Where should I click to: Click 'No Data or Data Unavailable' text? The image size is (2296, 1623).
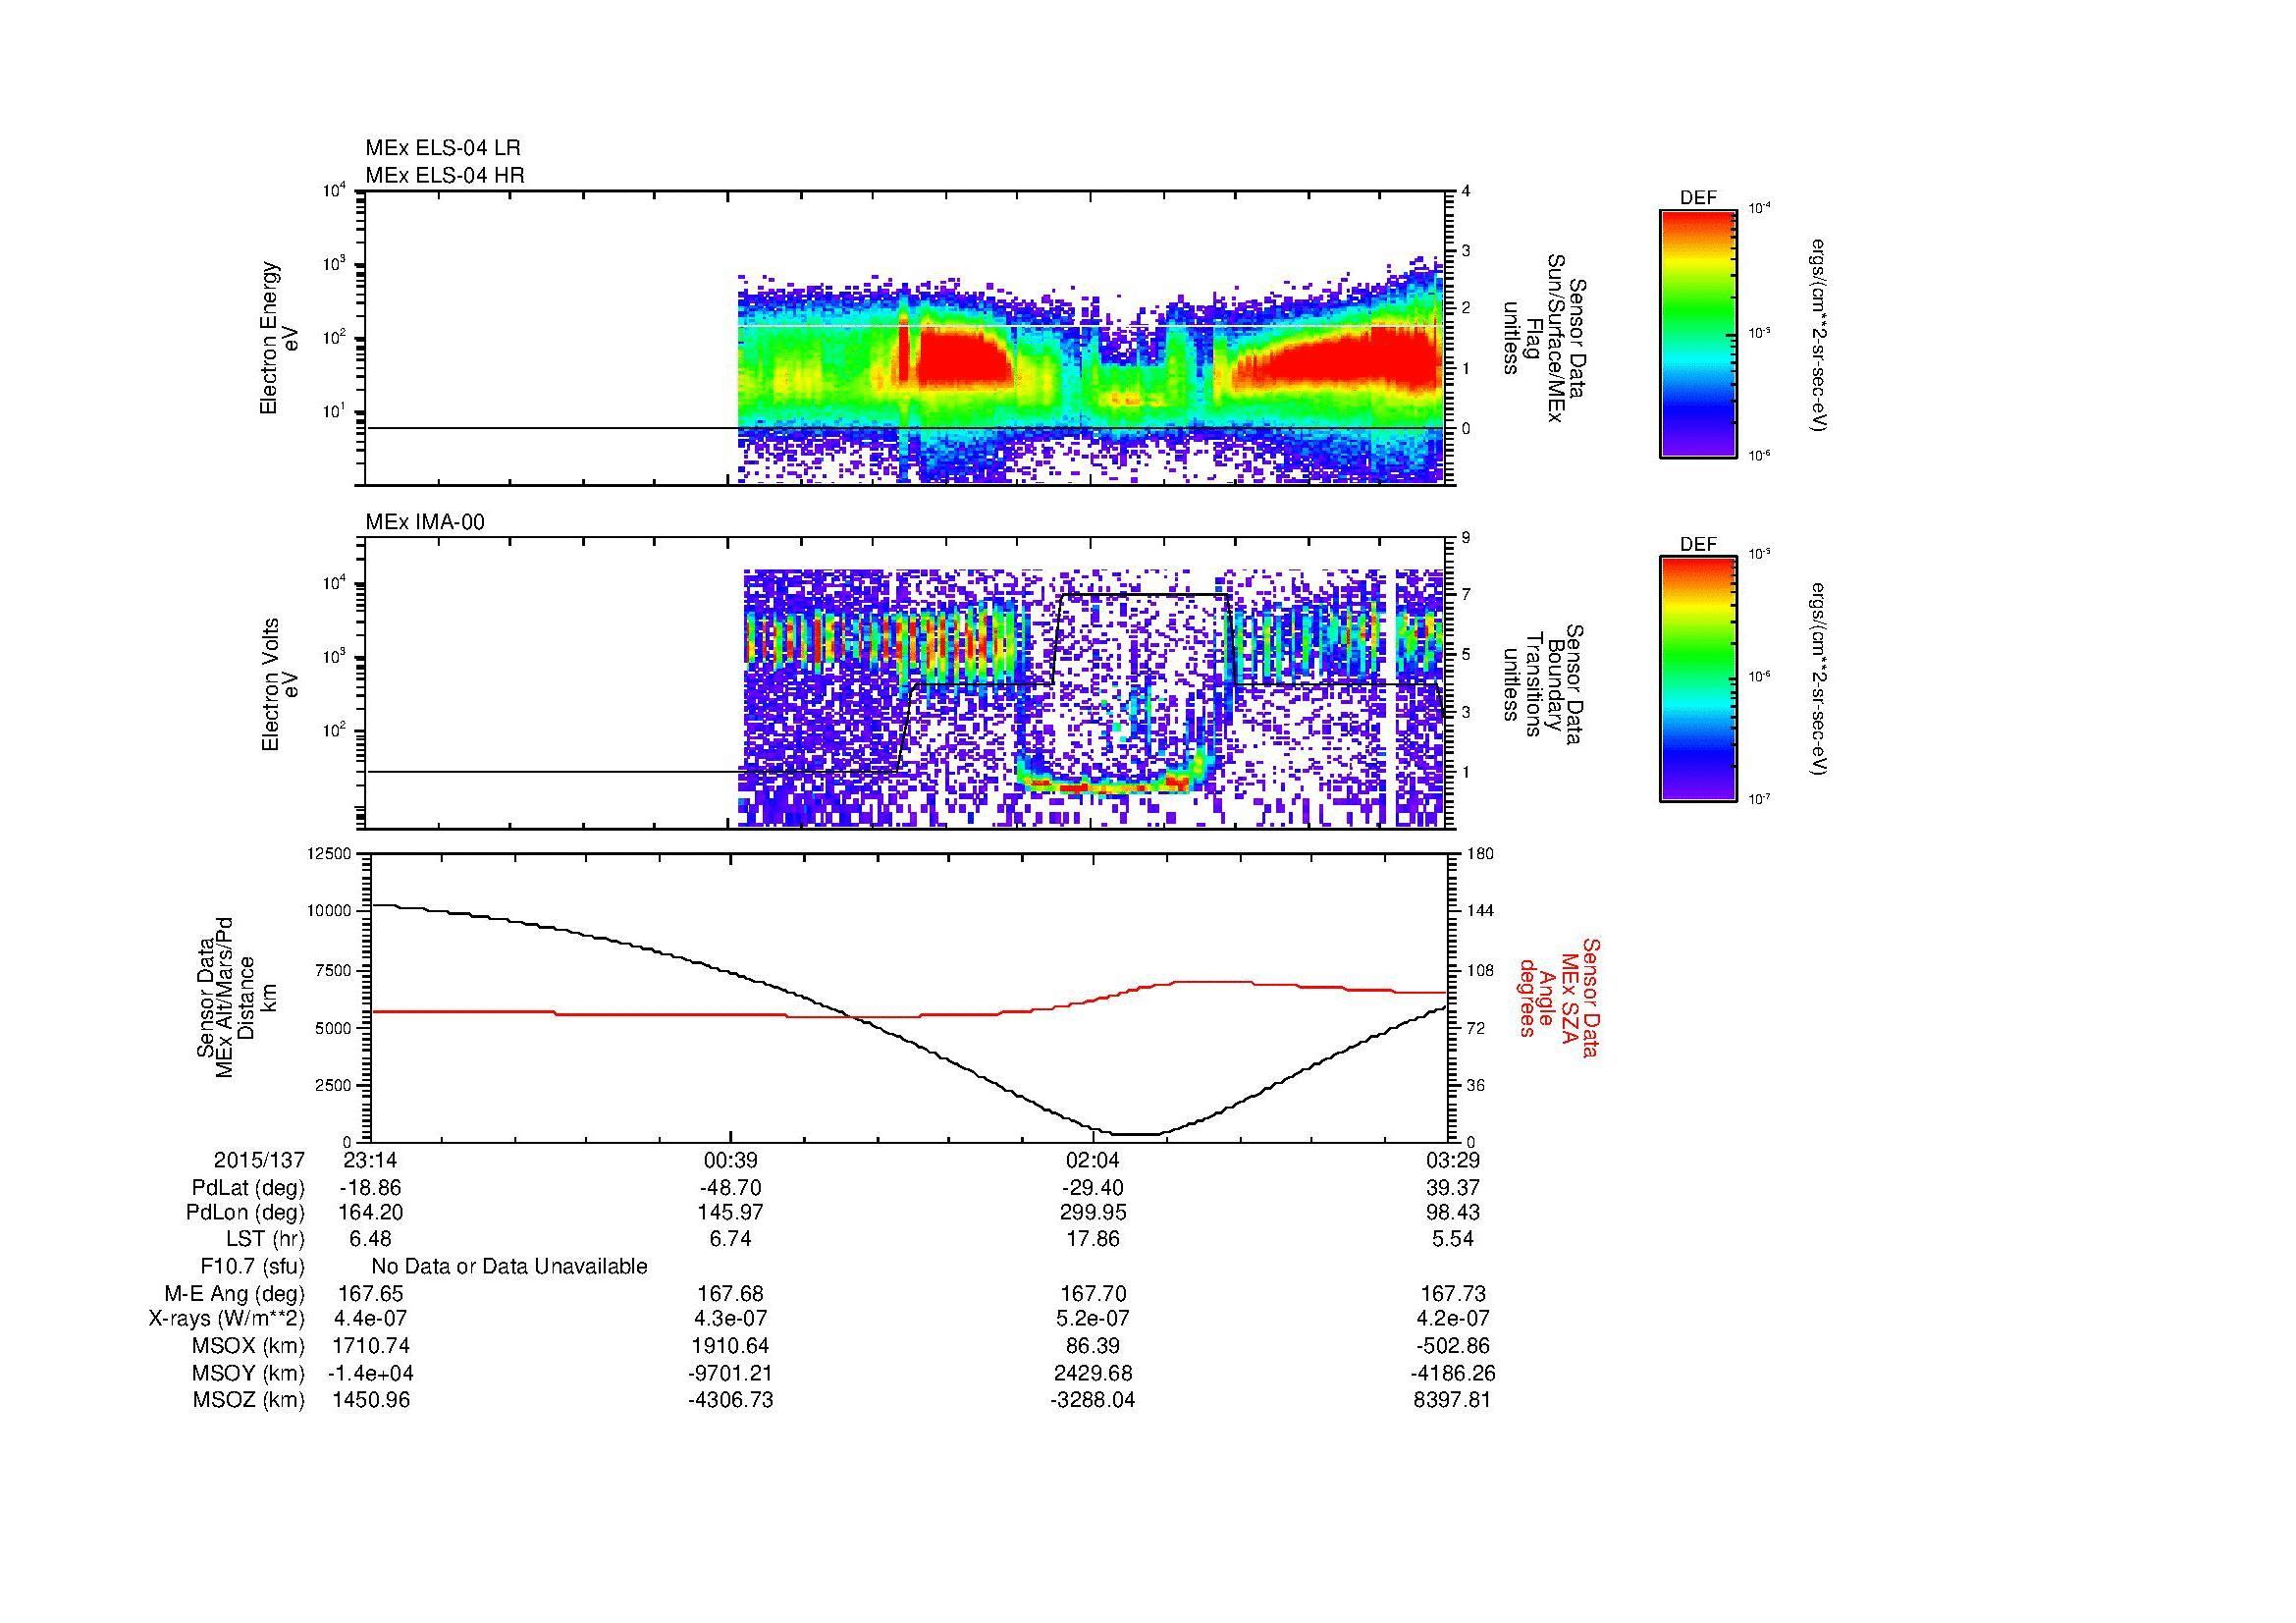click(x=509, y=1267)
